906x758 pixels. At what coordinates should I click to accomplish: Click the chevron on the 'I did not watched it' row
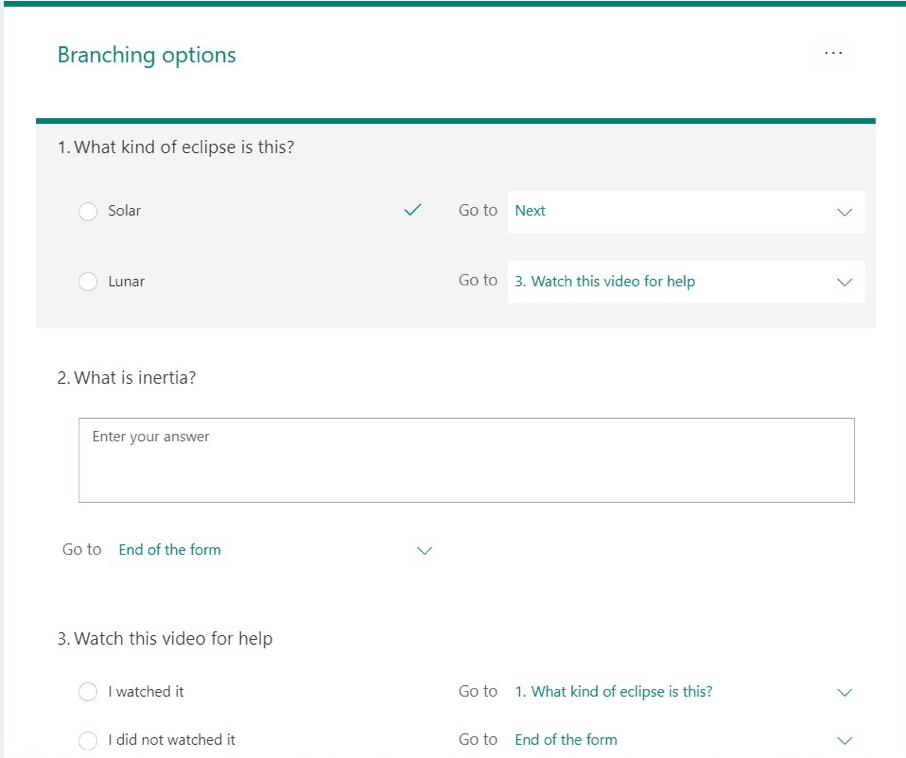844,740
